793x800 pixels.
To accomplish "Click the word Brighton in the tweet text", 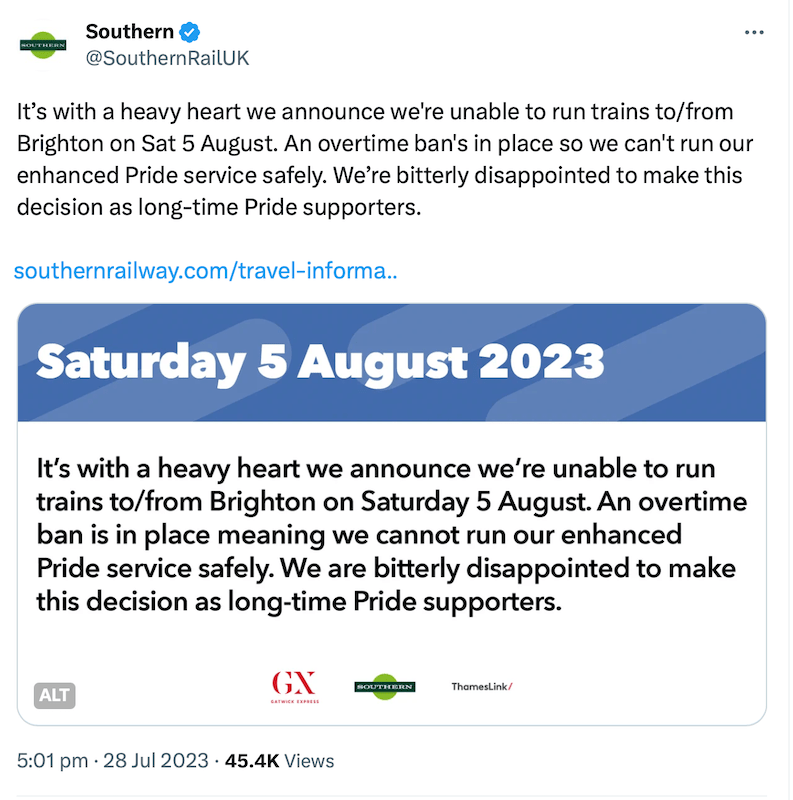I will coord(64,144).
